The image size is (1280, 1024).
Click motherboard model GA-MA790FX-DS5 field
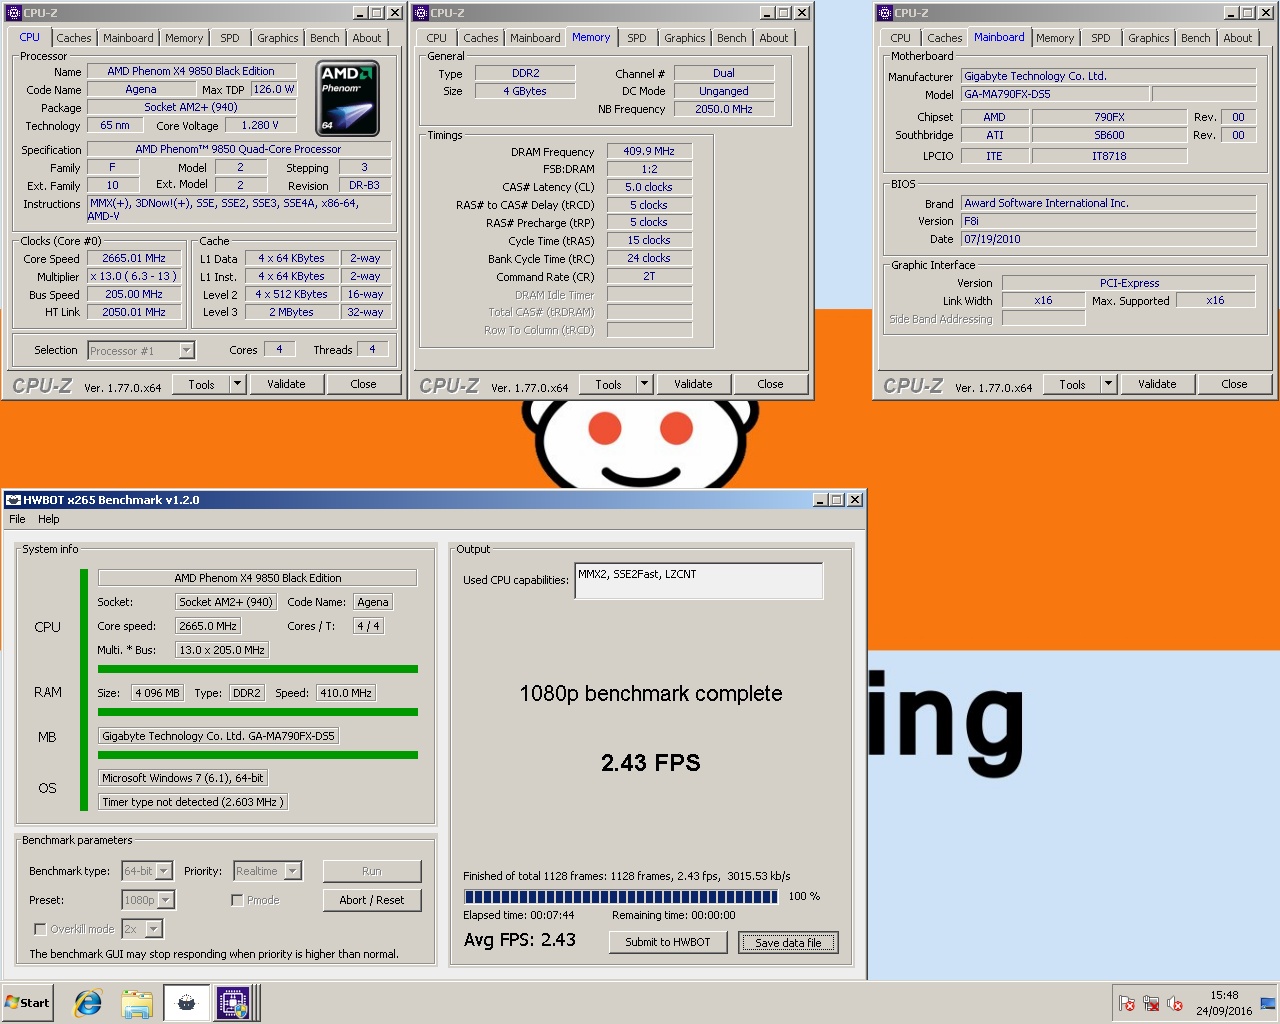click(x=1054, y=94)
